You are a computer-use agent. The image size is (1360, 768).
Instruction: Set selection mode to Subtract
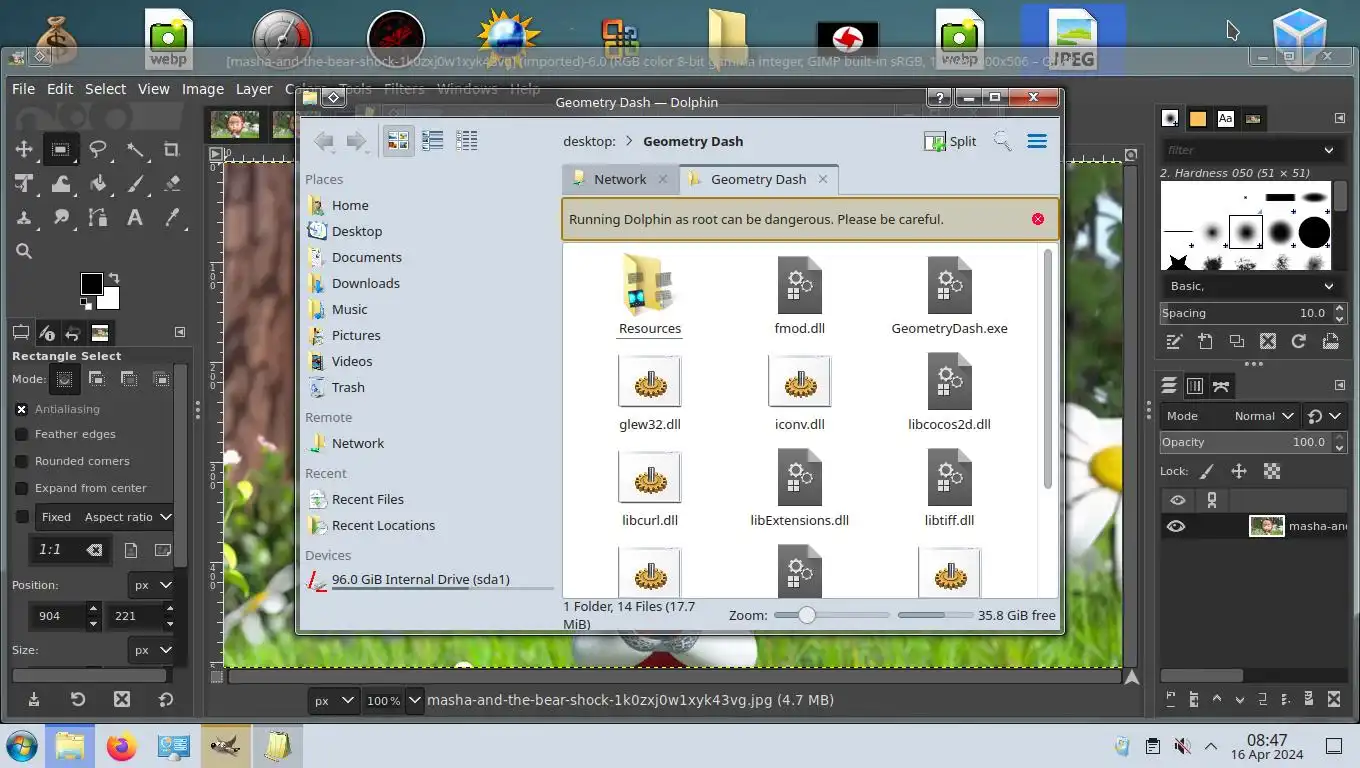click(x=129, y=379)
